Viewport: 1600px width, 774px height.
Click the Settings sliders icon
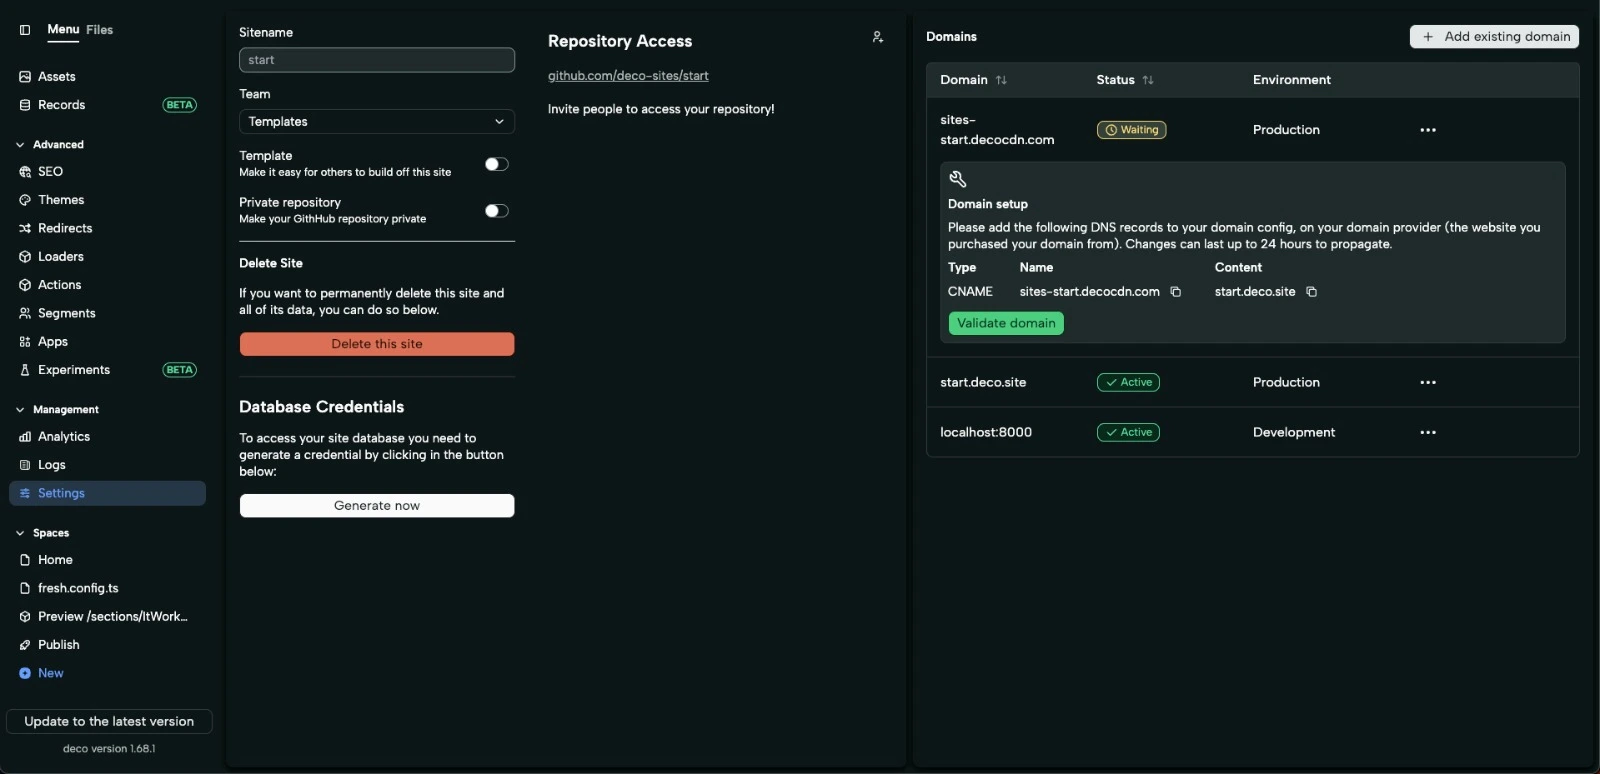click(25, 493)
